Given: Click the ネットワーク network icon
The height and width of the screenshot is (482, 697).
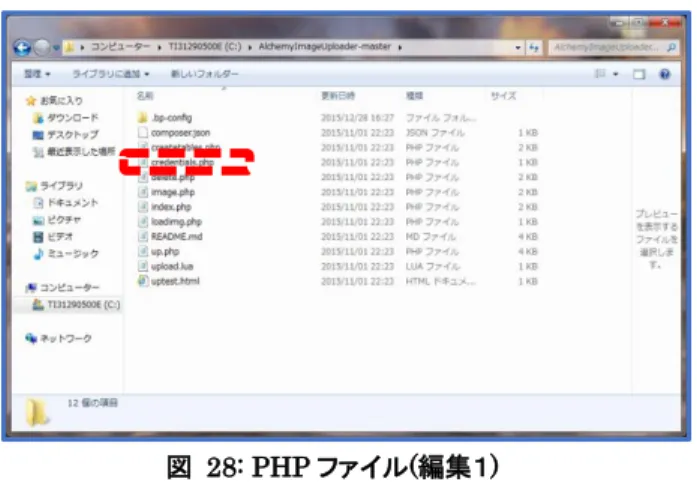Looking at the screenshot, I should click(x=31, y=338).
